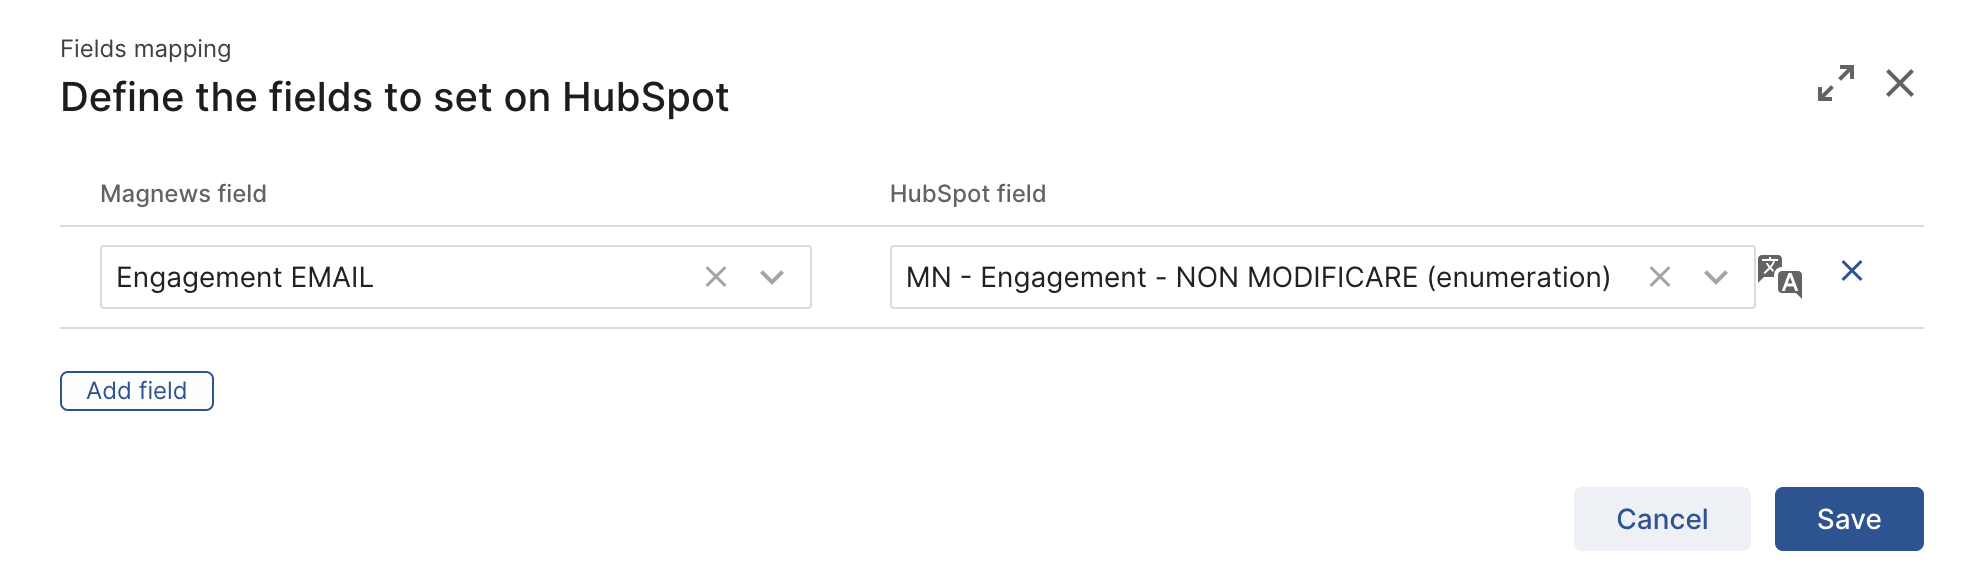The width and height of the screenshot is (1966, 576).
Task: Remove the Engagement EMAIL mapping row
Action: point(1851,271)
